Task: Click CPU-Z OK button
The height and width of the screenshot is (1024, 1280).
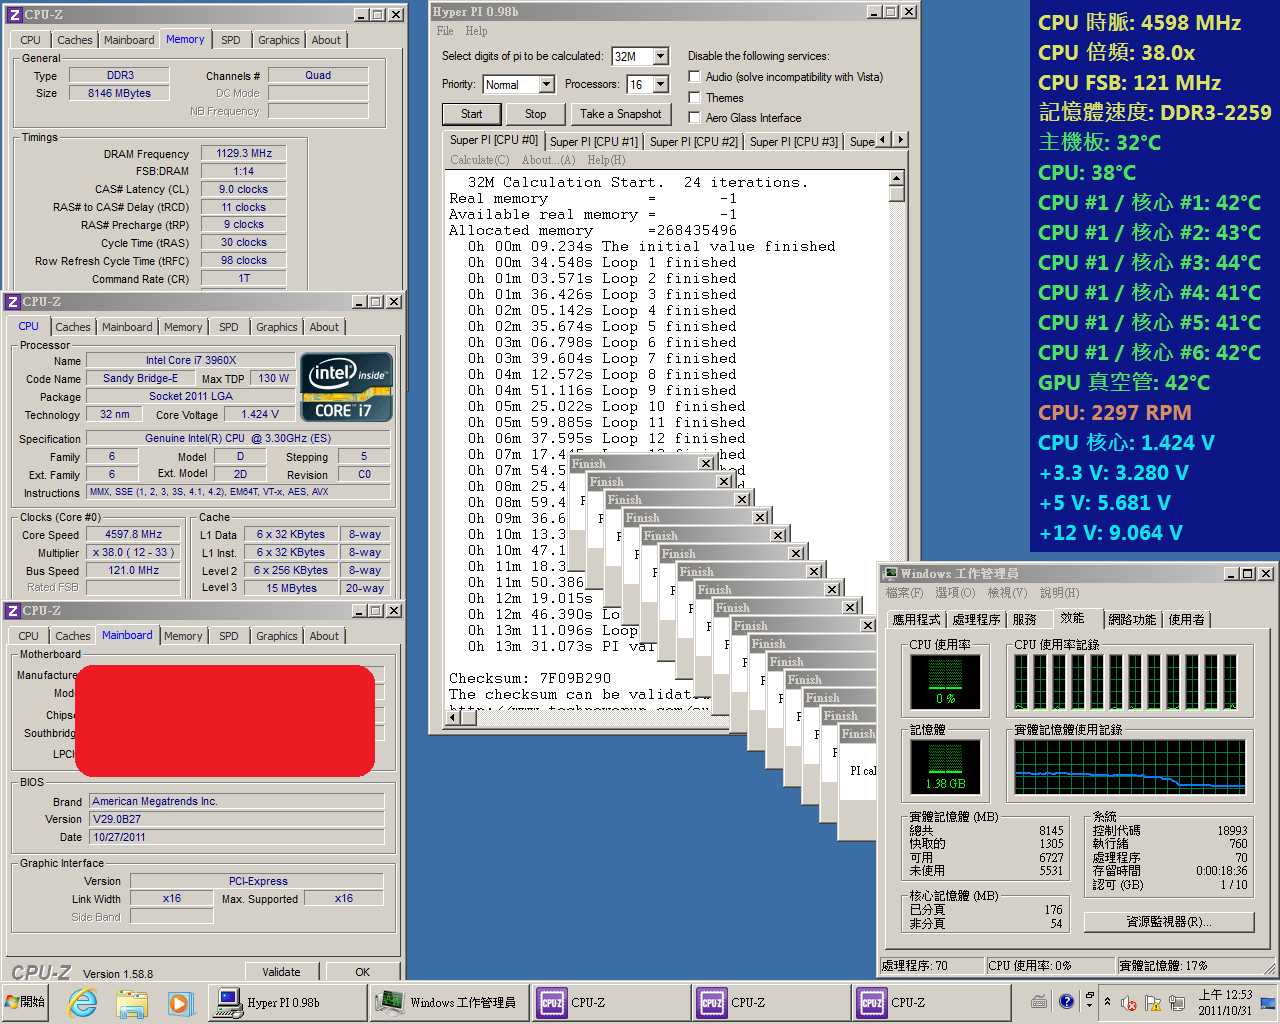Action: (363, 972)
